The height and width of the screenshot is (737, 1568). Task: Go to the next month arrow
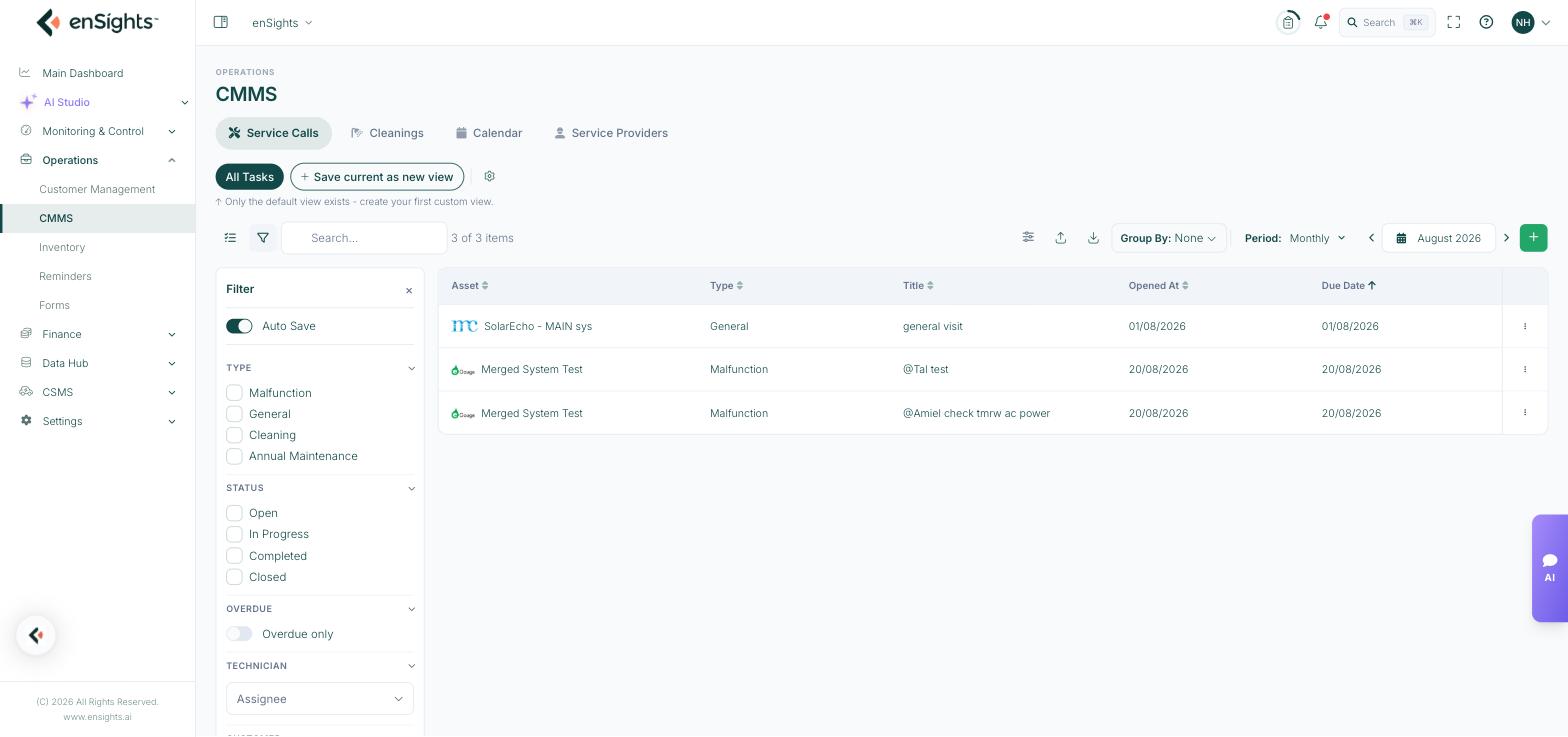[x=1506, y=238]
